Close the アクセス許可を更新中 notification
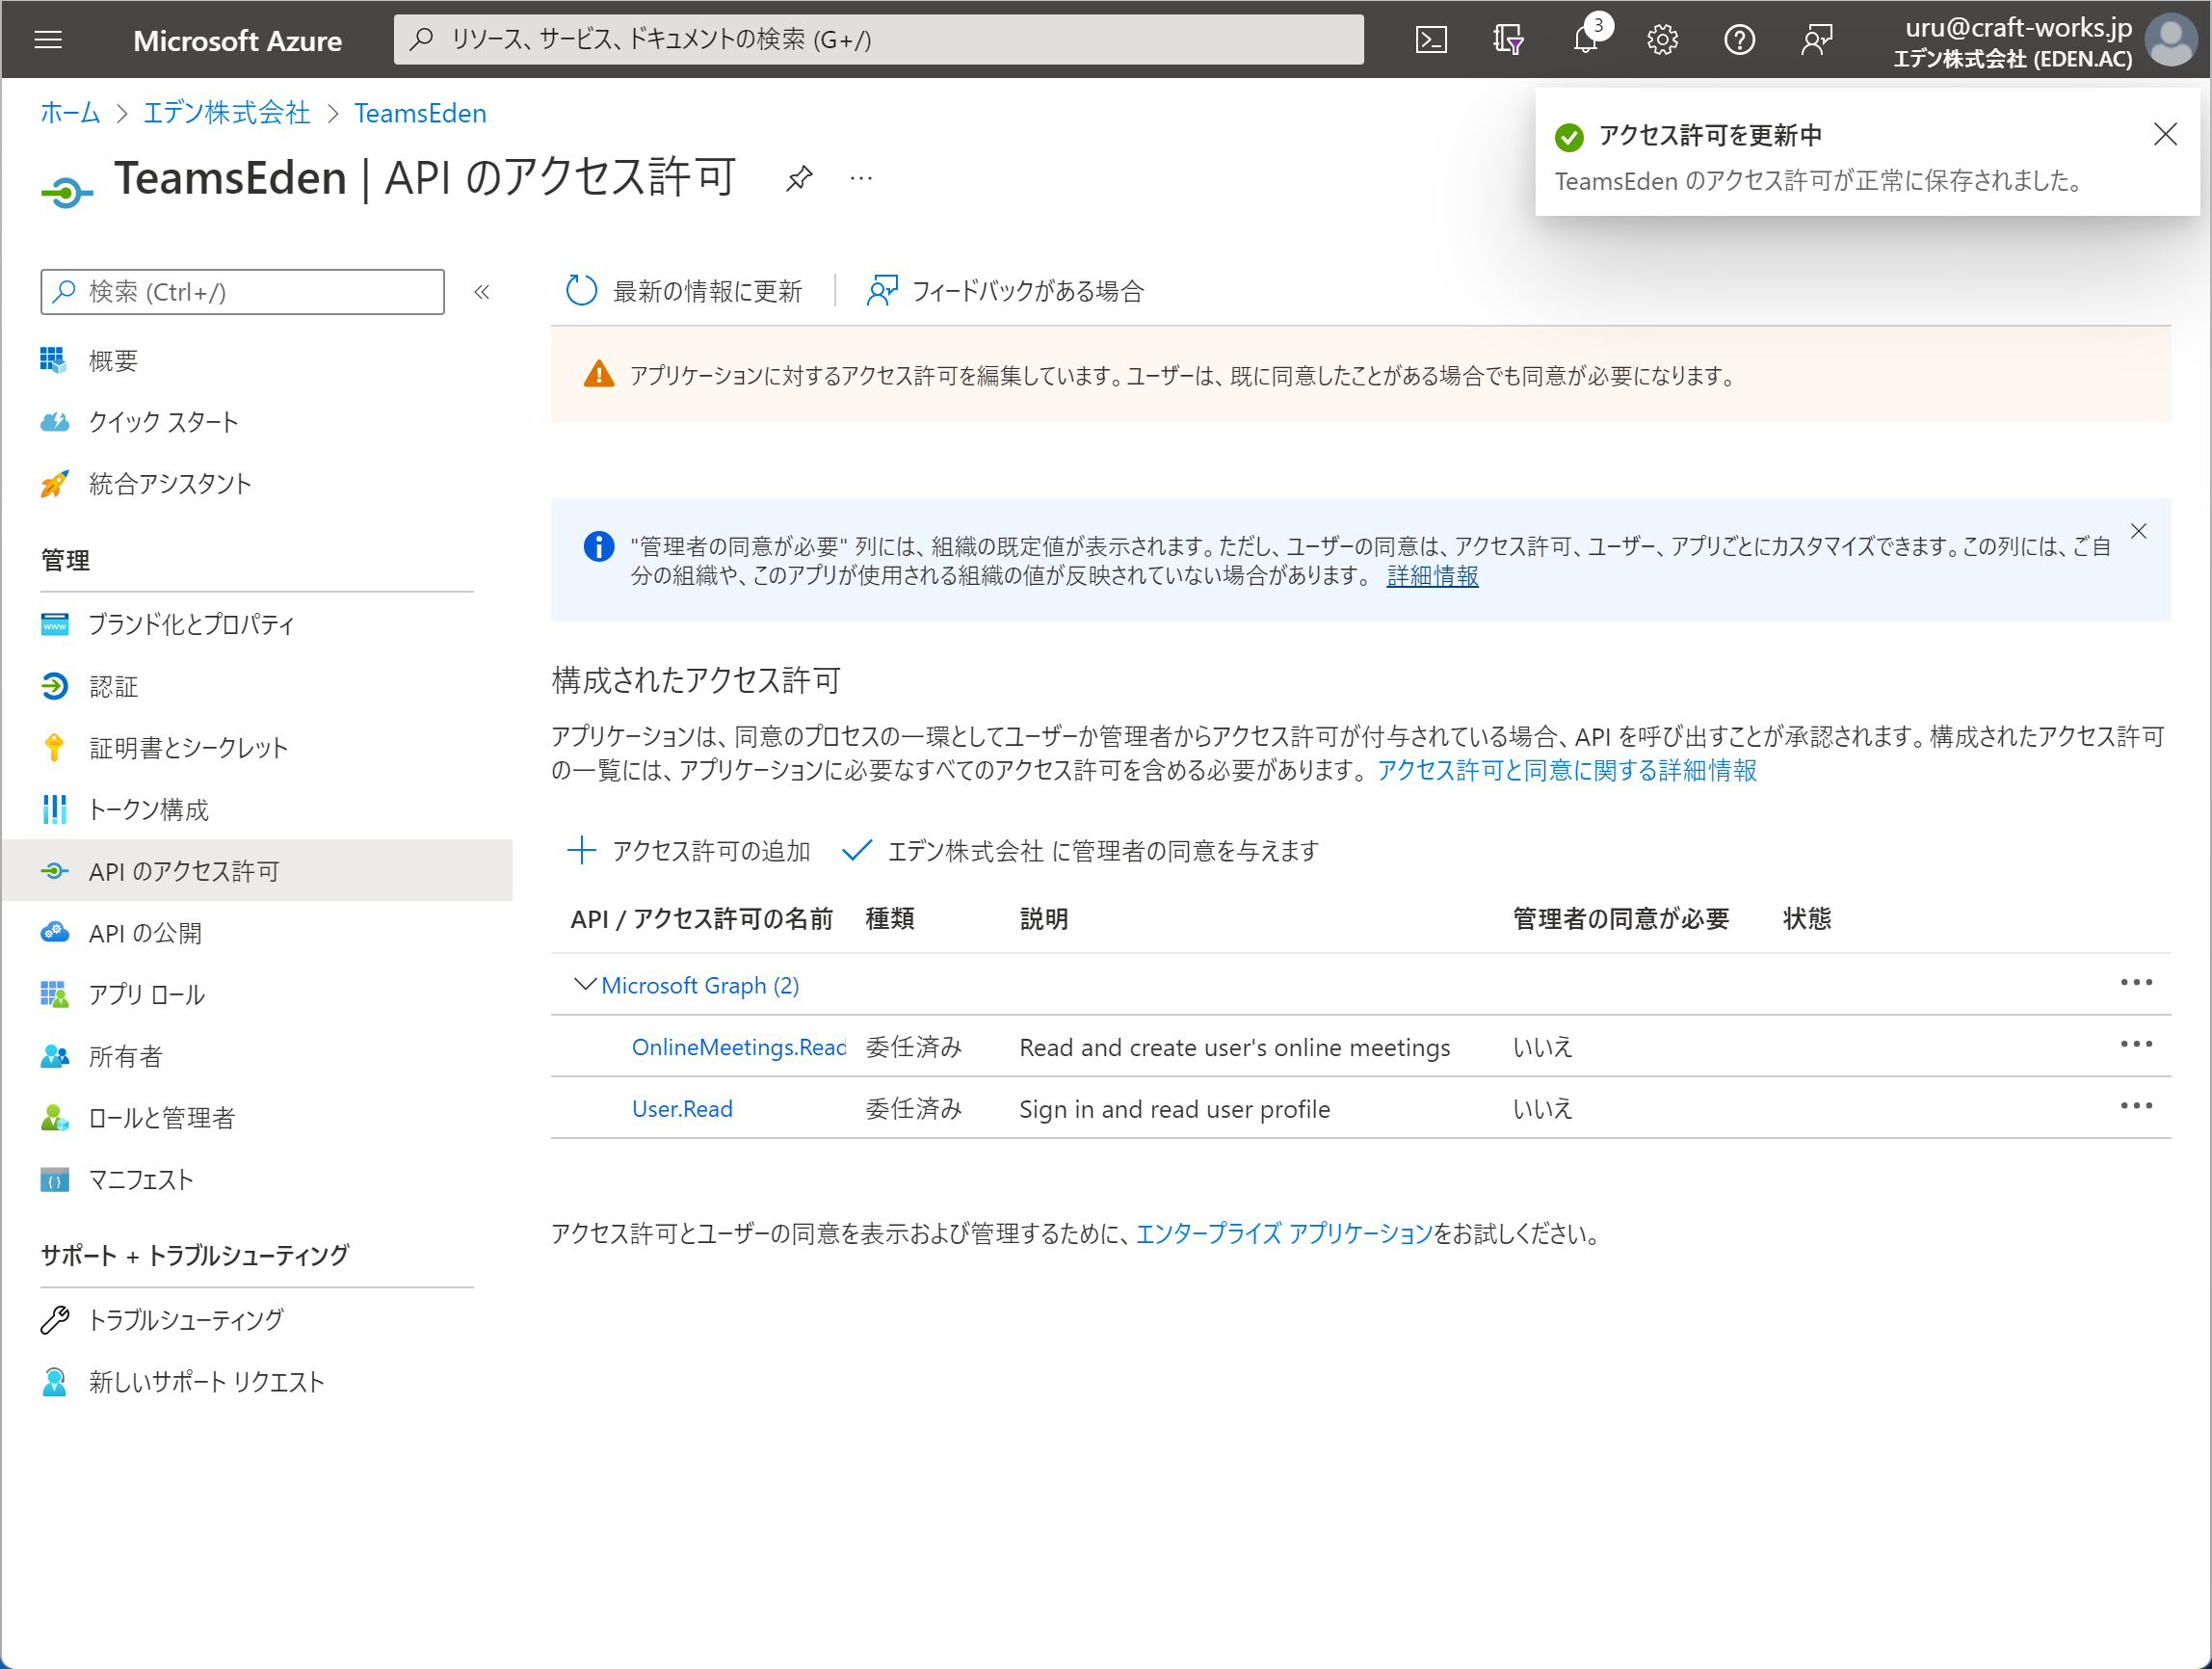This screenshot has width=2212, height=1669. point(2165,134)
